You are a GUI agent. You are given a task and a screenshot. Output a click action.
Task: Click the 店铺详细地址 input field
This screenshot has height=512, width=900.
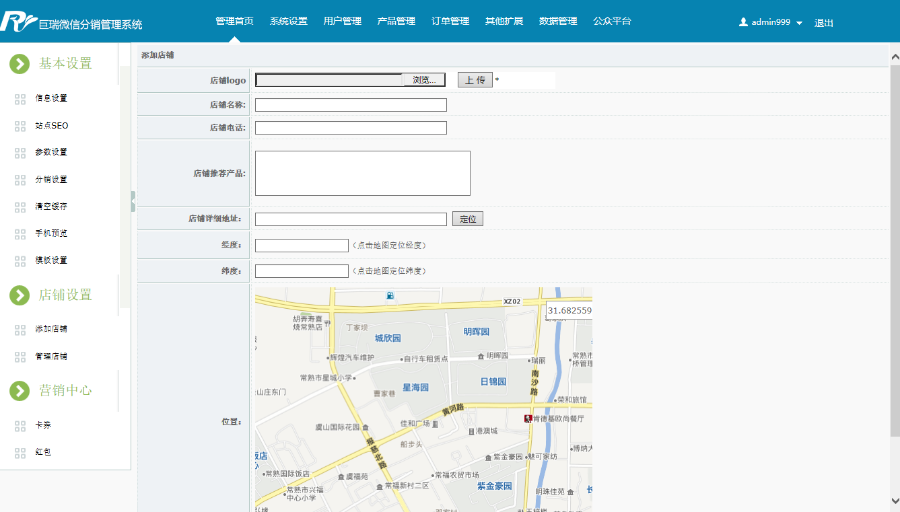pos(351,219)
